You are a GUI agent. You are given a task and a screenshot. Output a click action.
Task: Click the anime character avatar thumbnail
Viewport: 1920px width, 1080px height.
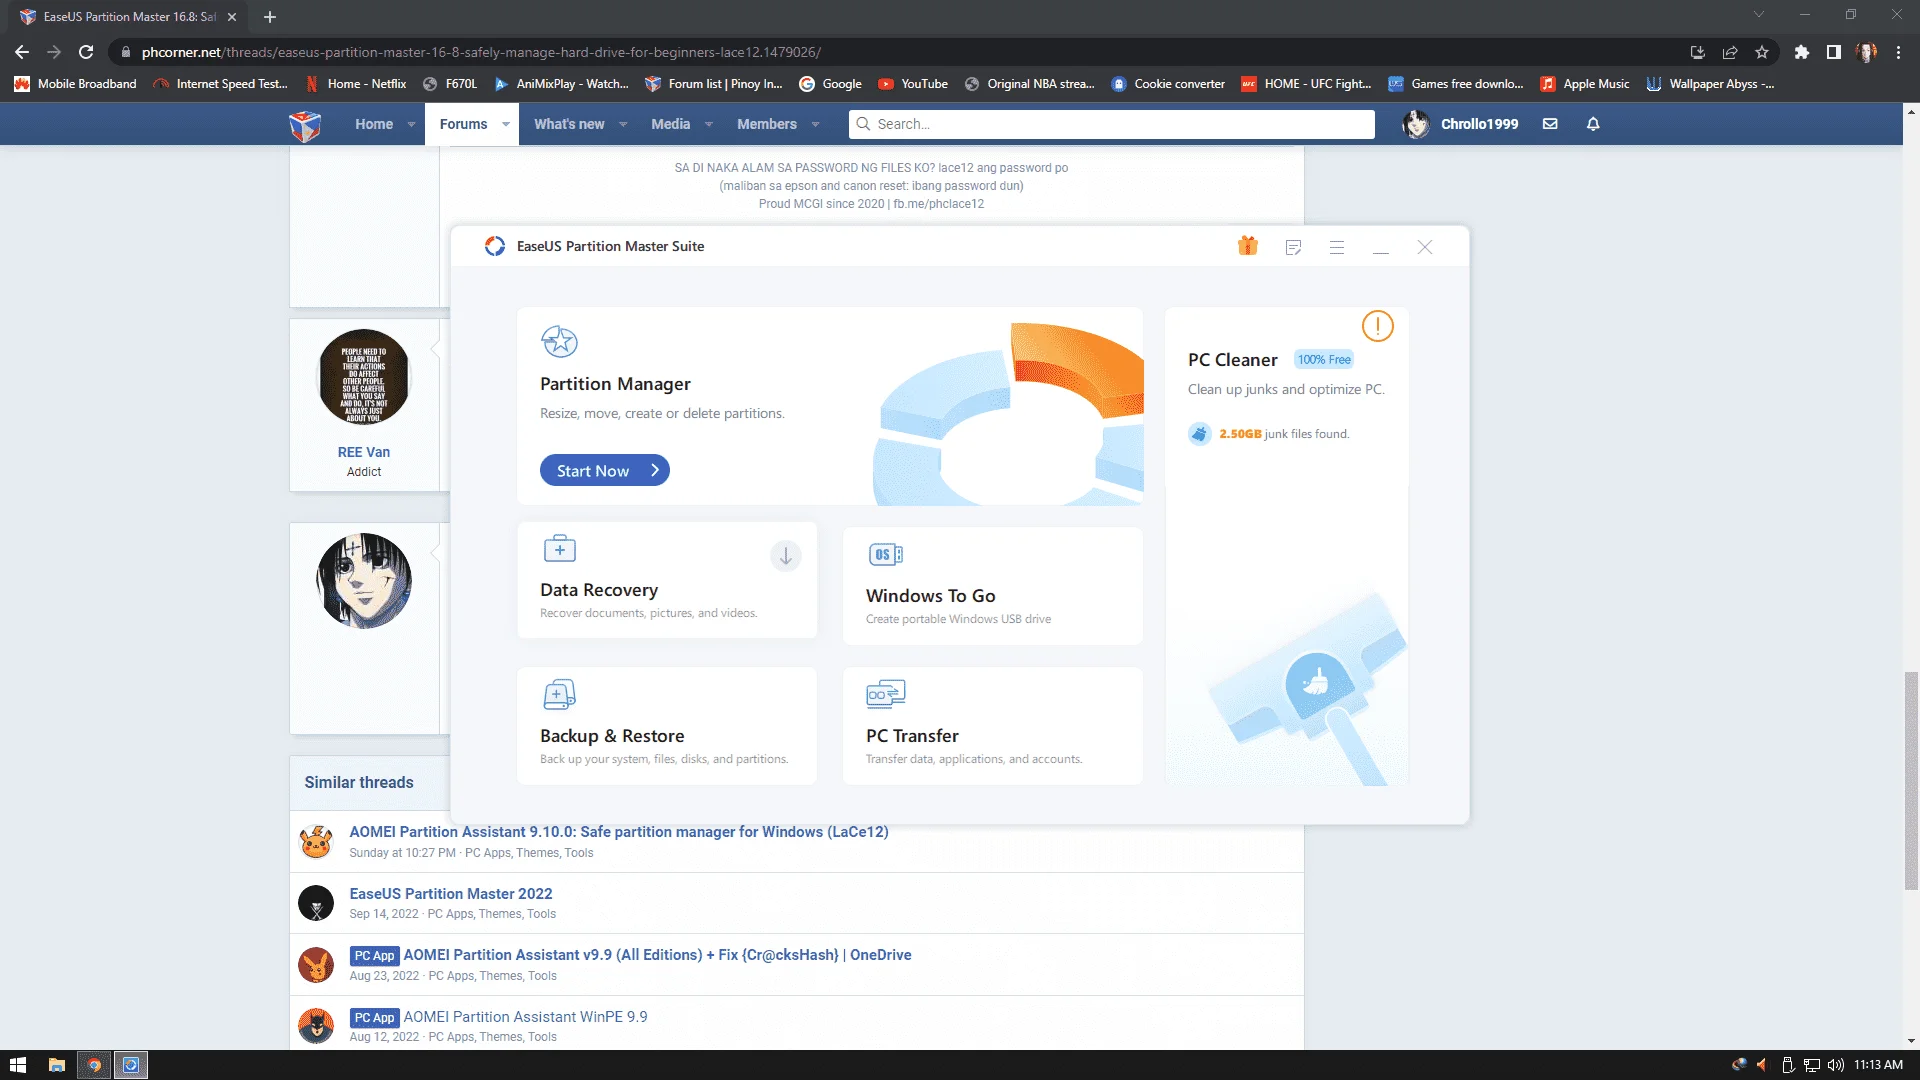[364, 580]
